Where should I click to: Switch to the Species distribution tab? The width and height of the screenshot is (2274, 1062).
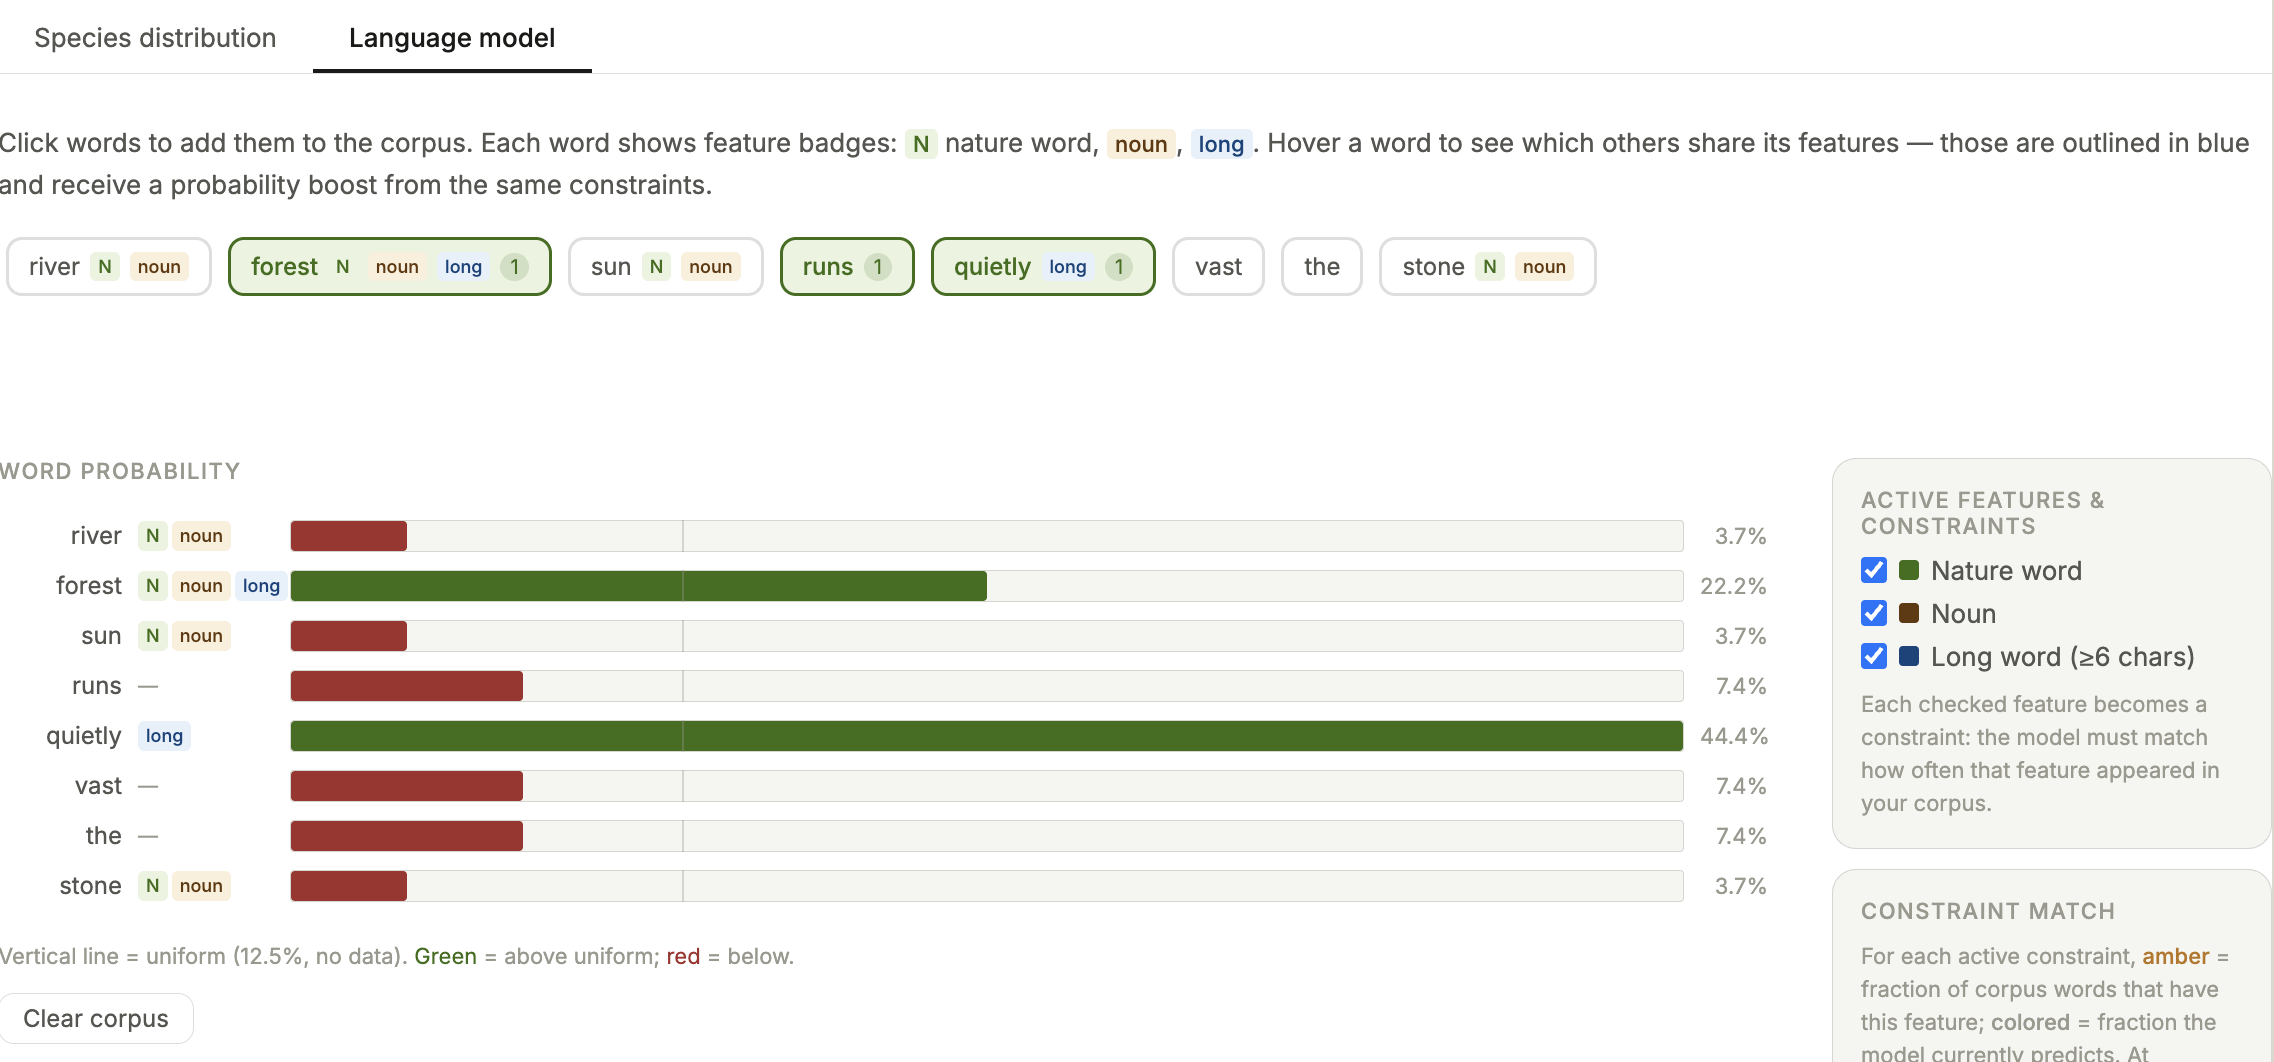pos(155,38)
